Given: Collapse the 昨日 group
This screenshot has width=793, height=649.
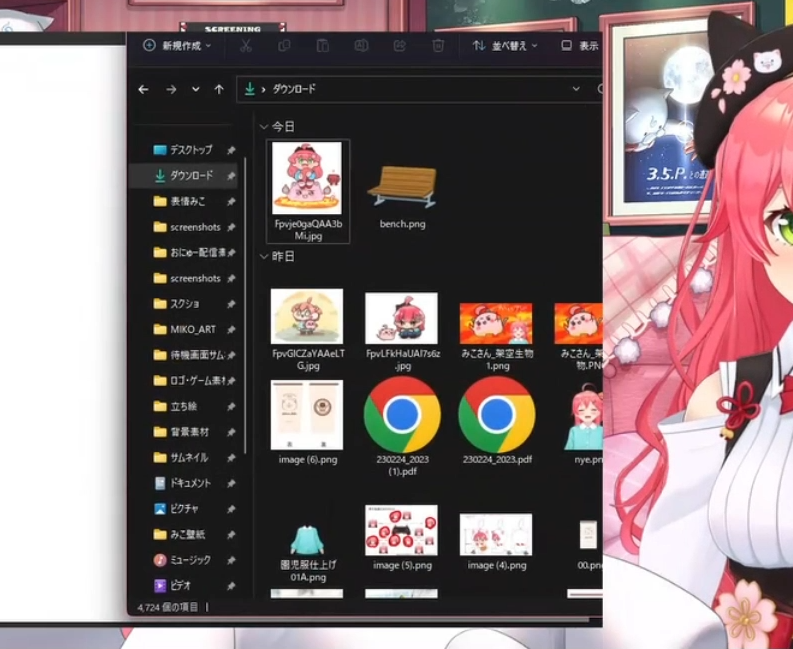Looking at the screenshot, I should pos(263,256).
